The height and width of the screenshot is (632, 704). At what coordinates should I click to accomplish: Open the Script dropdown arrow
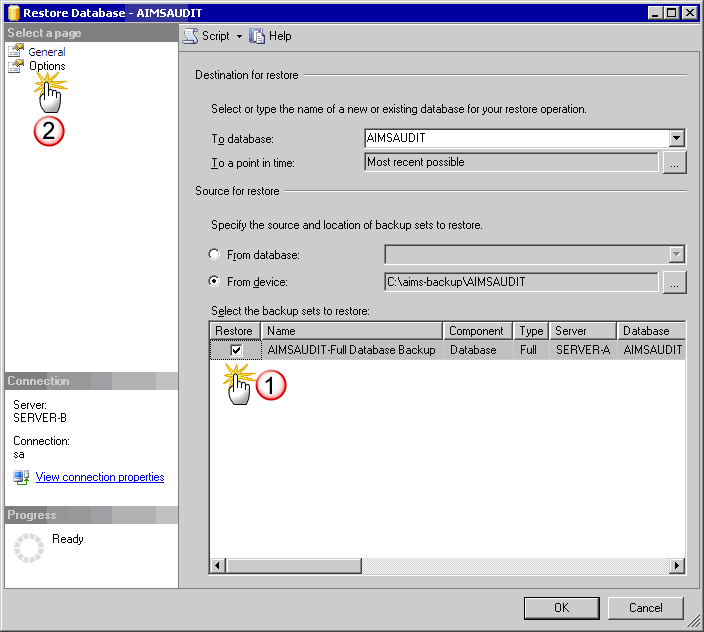tap(239, 36)
